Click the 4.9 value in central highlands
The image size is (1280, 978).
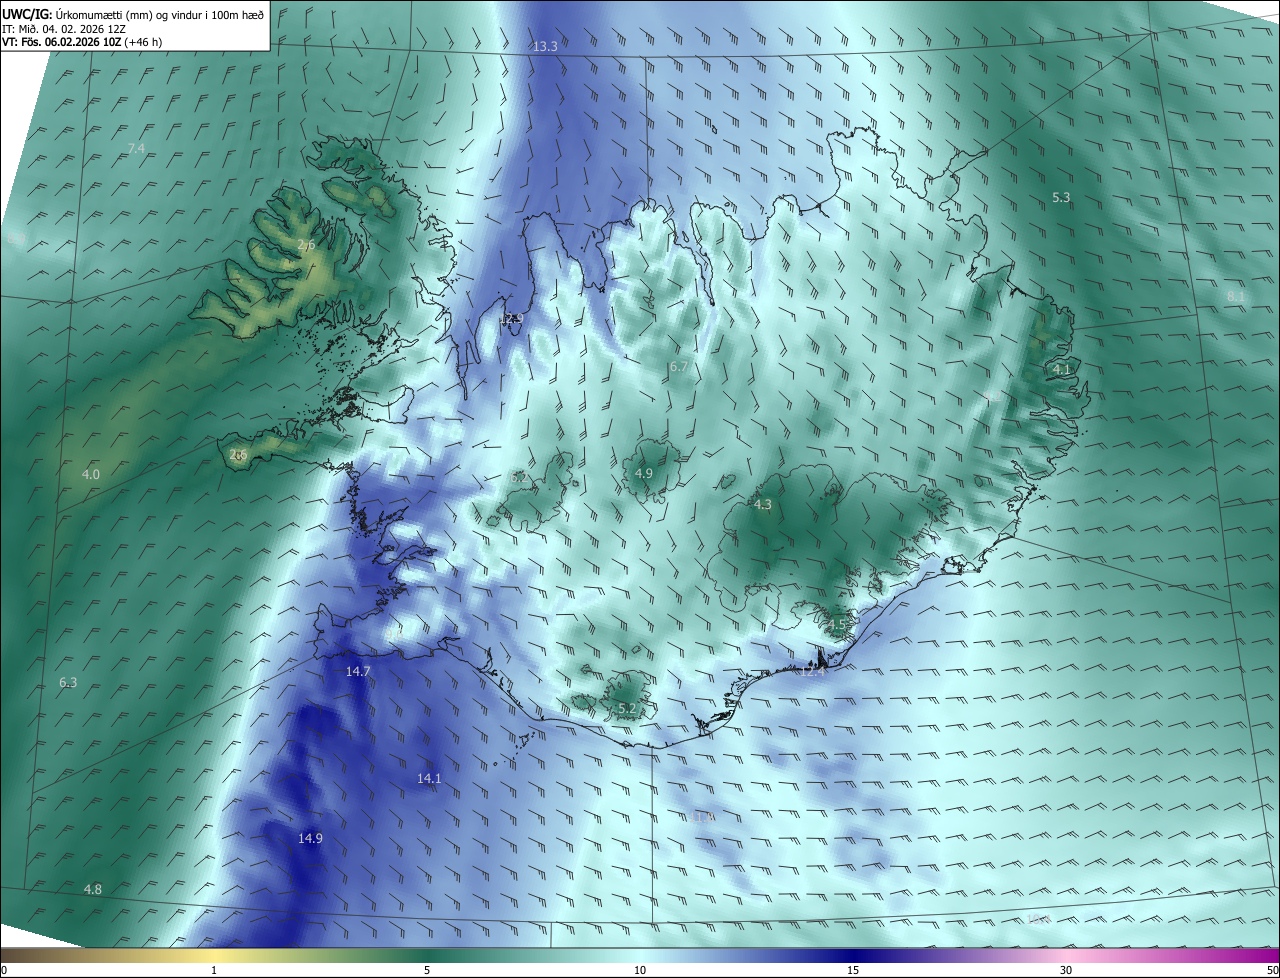[x=644, y=473]
